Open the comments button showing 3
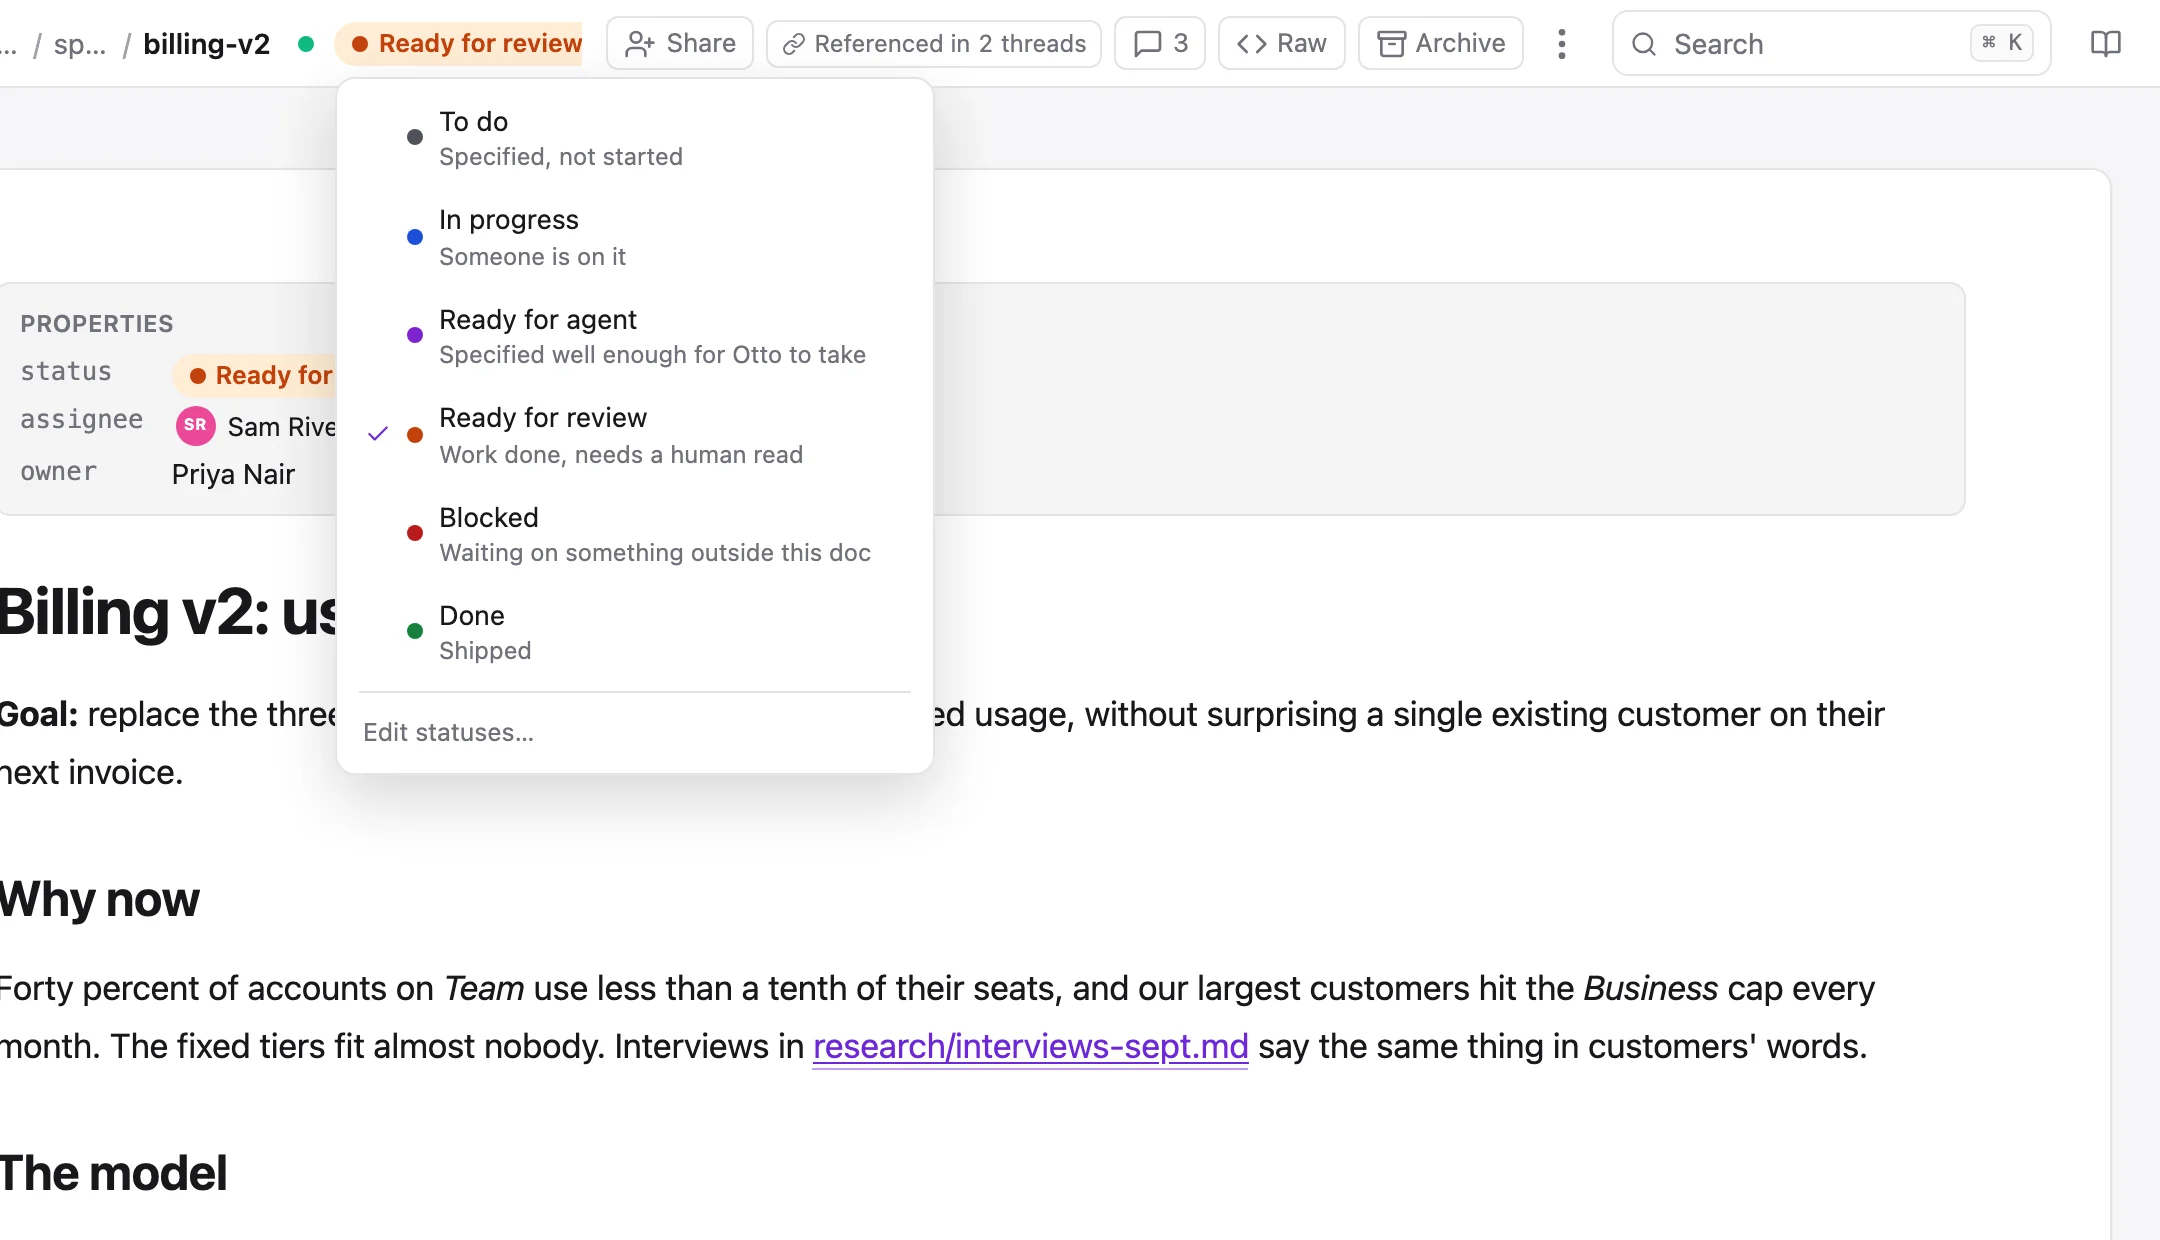Image resolution: width=2160 pixels, height=1240 pixels. (x=1160, y=44)
